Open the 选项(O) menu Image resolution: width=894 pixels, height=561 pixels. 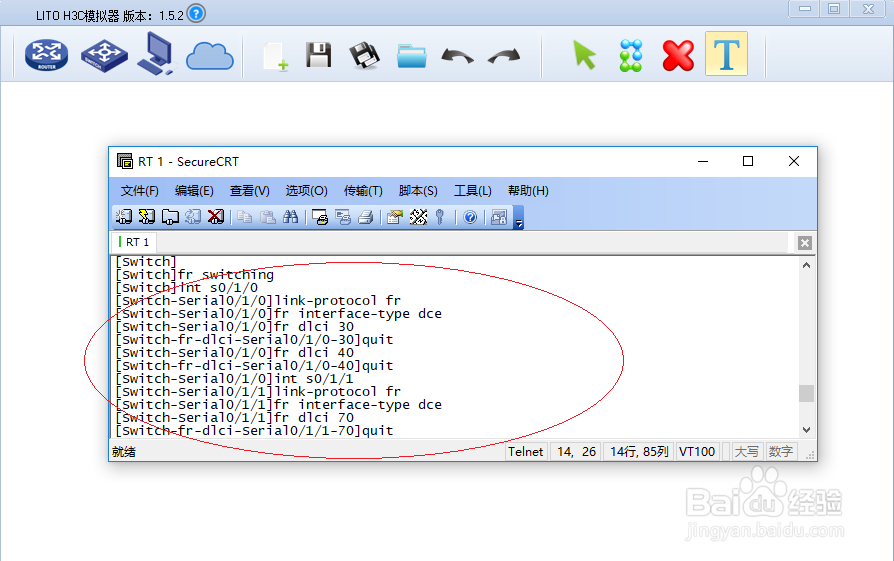tap(307, 190)
